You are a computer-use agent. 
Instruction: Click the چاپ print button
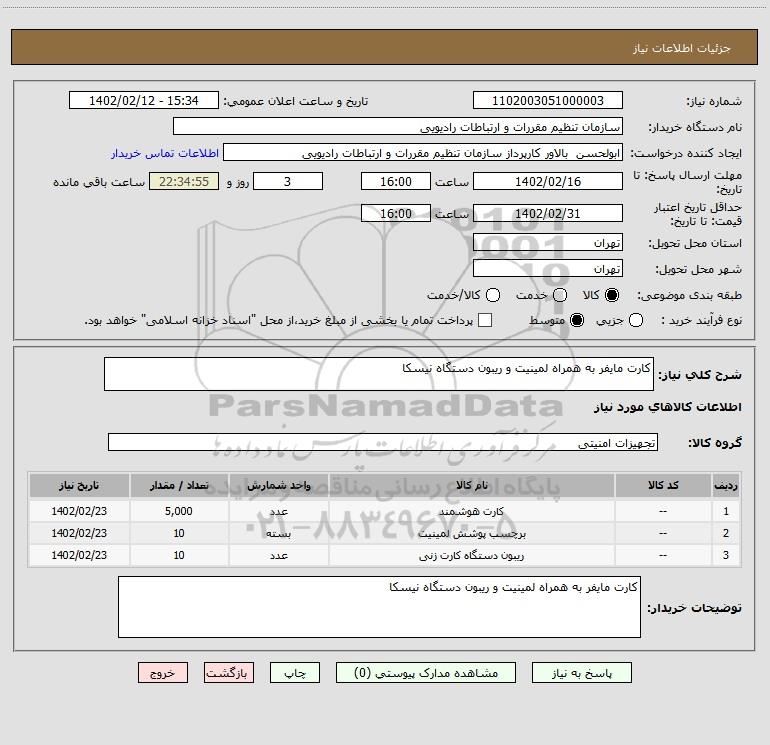(x=295, y=673)
